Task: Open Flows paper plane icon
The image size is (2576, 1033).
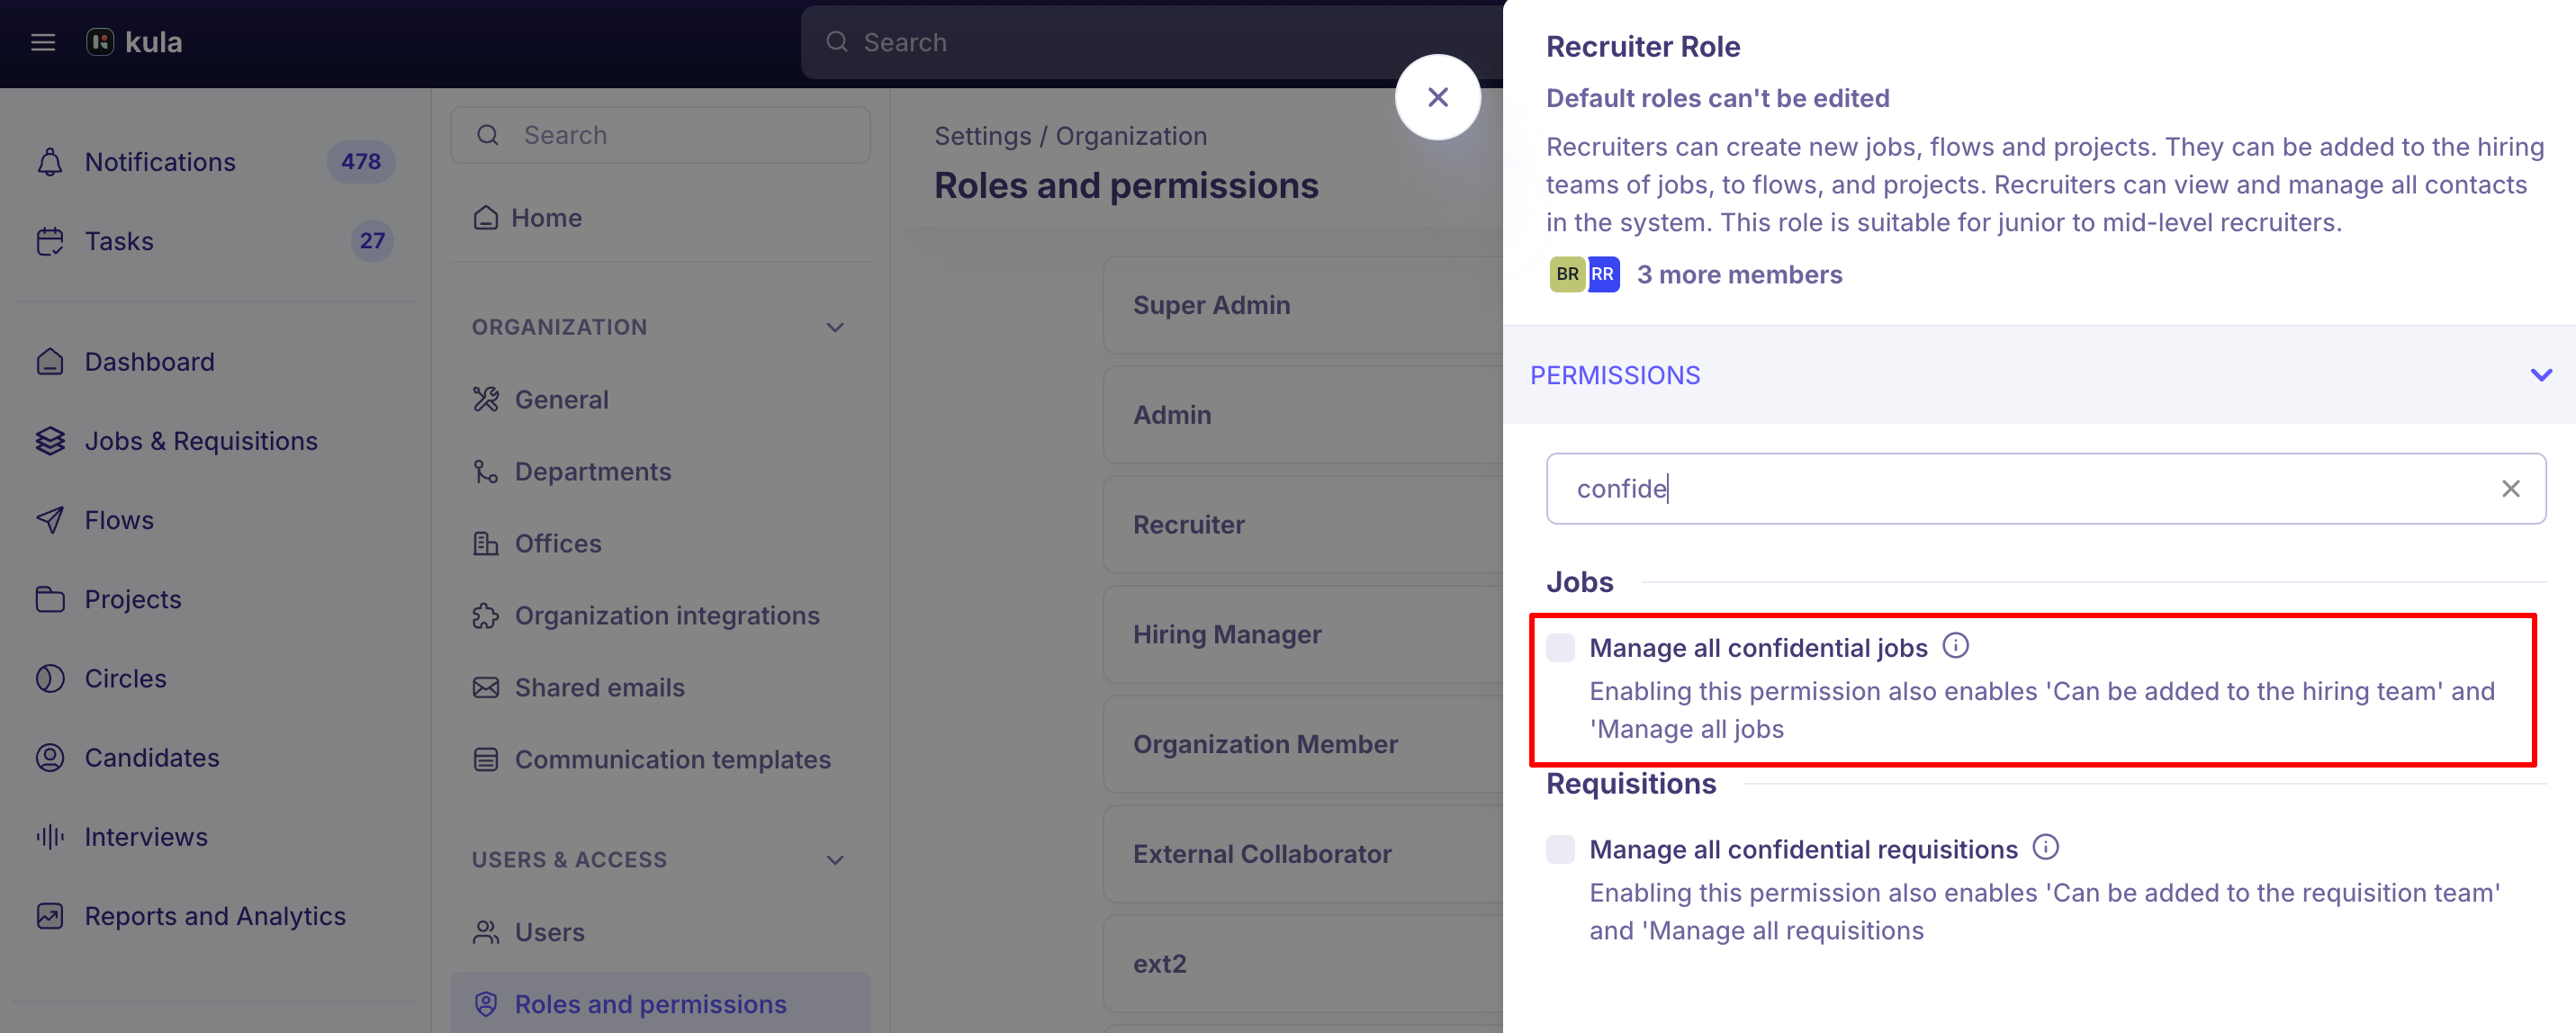Action: (50, 520)
